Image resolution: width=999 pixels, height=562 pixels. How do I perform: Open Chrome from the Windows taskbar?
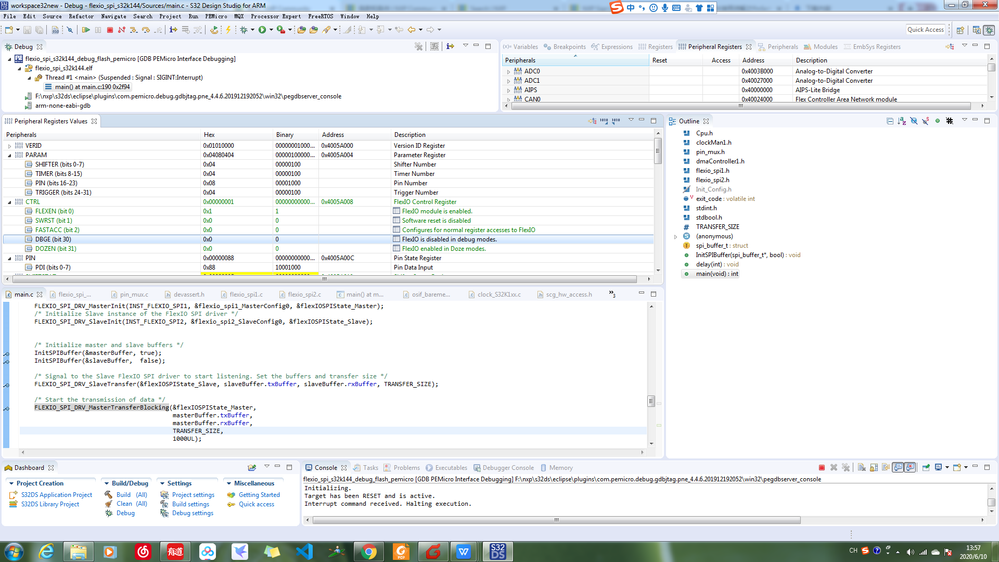coord(369,551)
